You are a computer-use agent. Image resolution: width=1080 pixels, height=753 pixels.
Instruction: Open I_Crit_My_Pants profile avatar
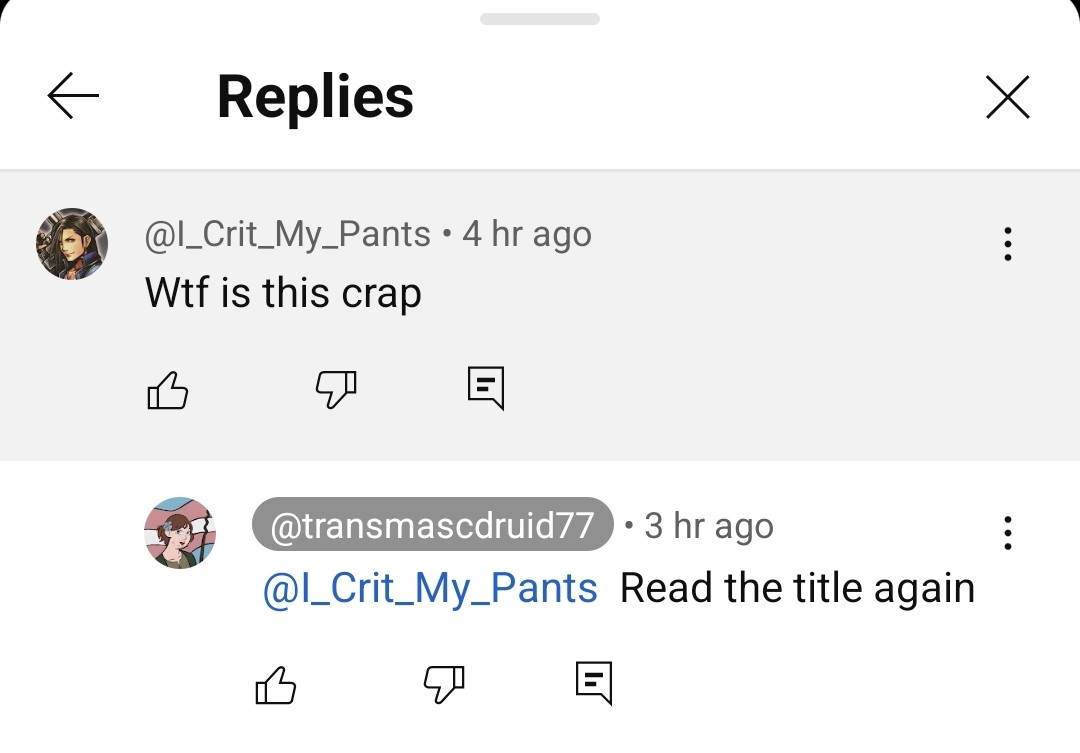tap(72, 244)
